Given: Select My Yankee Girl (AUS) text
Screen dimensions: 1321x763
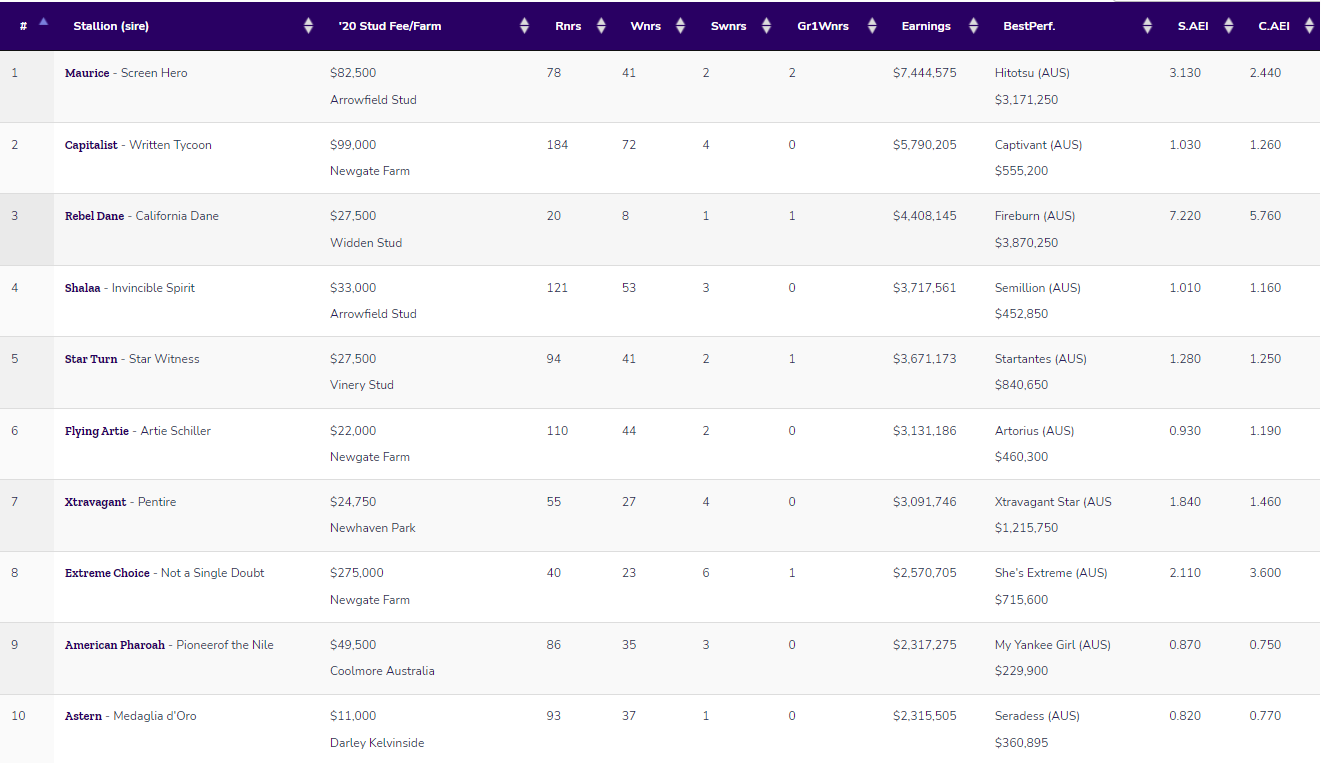Looking at the screenshot, I should (x=1053, y=645).
